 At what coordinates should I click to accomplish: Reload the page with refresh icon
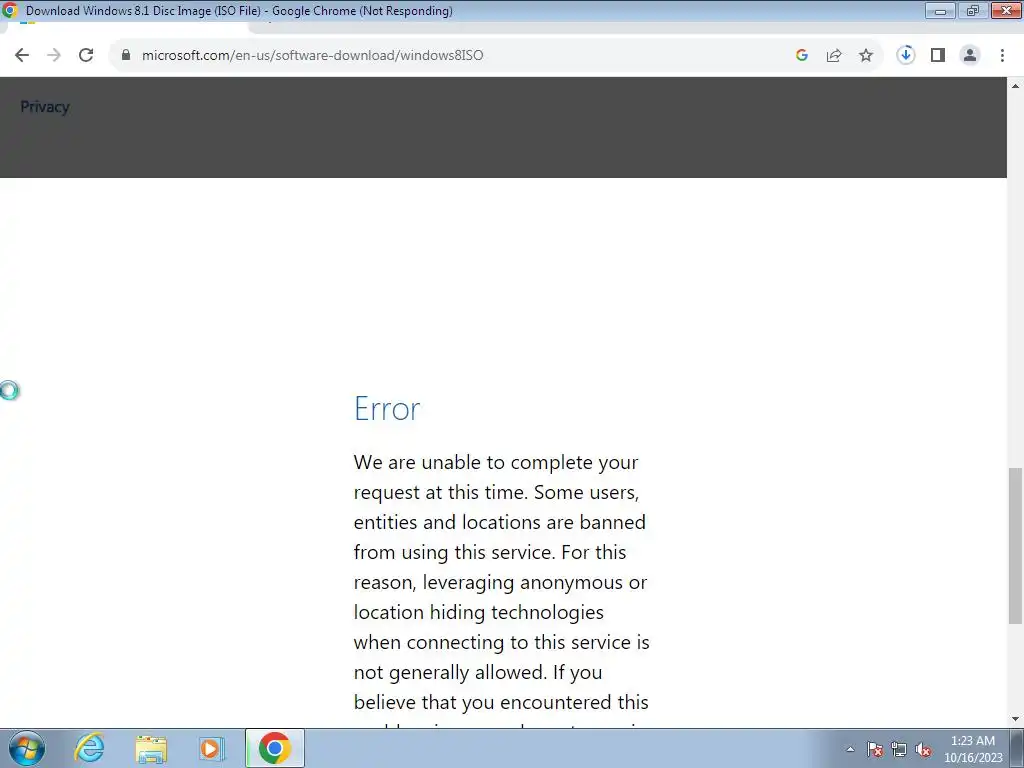(86, 56)
